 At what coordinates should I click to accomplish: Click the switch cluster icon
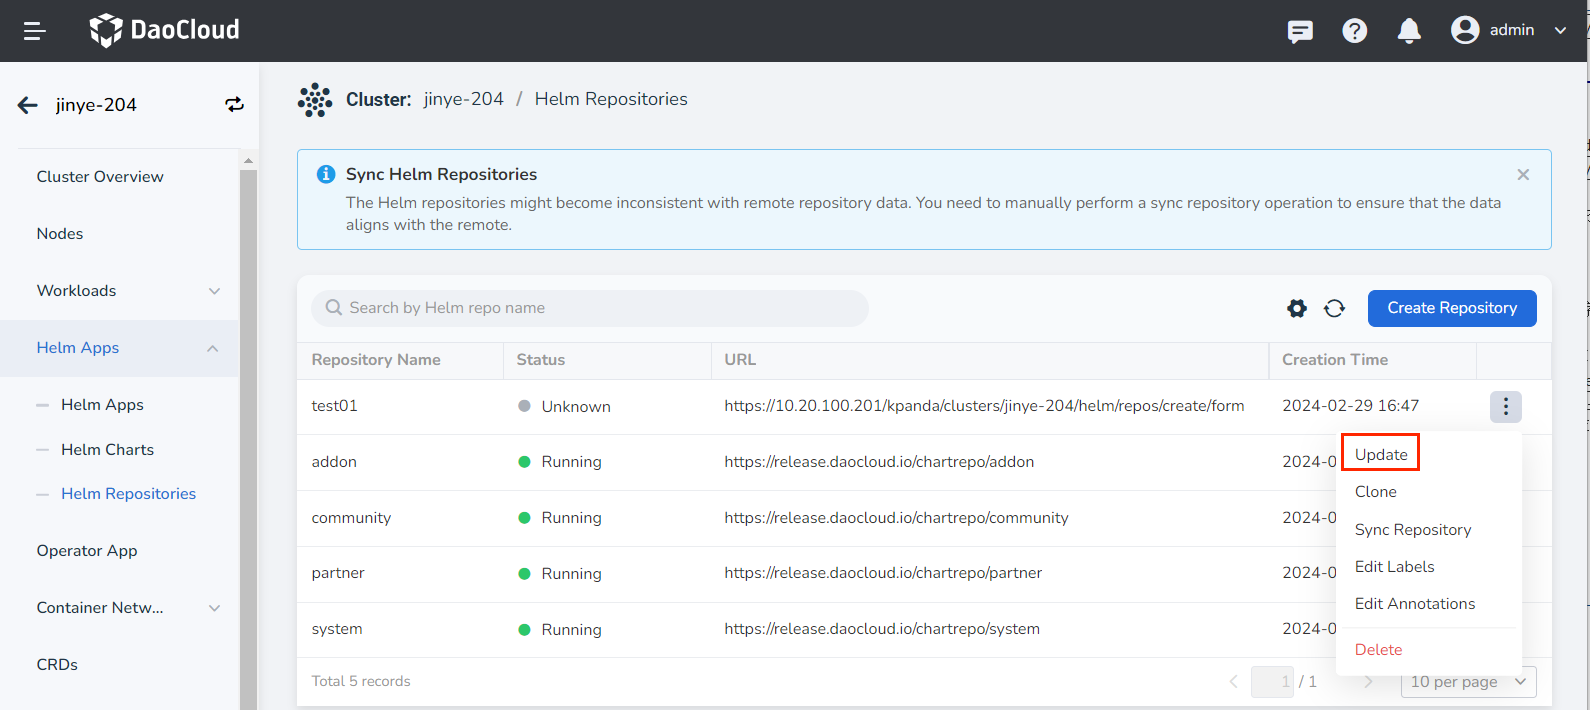[x=234, y=105]
